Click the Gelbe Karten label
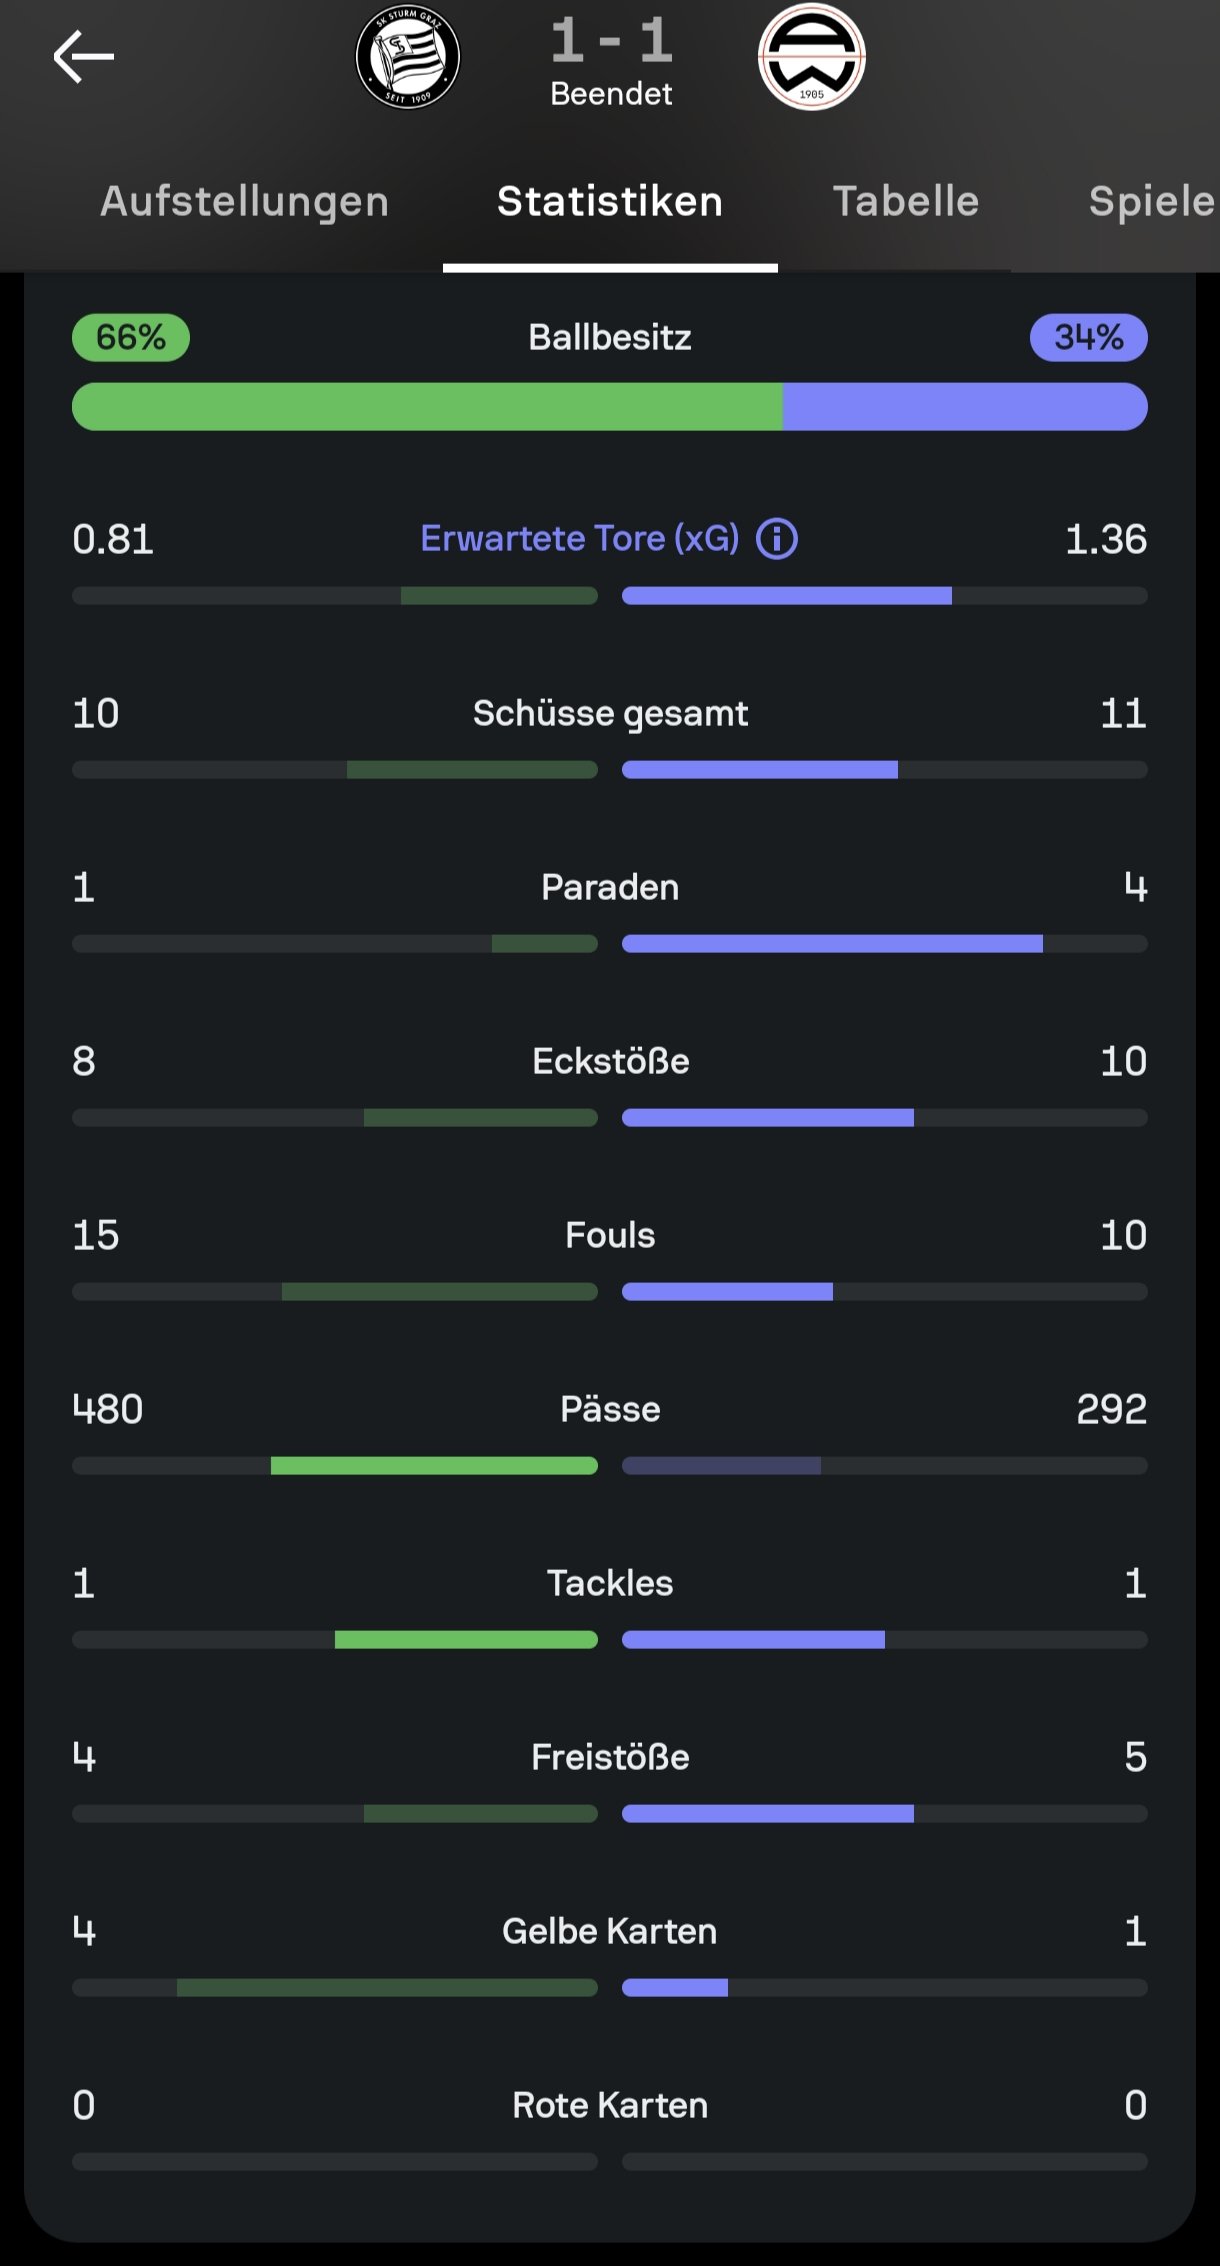This screenshot has height=2266, width=1220. coord(610,1931)
